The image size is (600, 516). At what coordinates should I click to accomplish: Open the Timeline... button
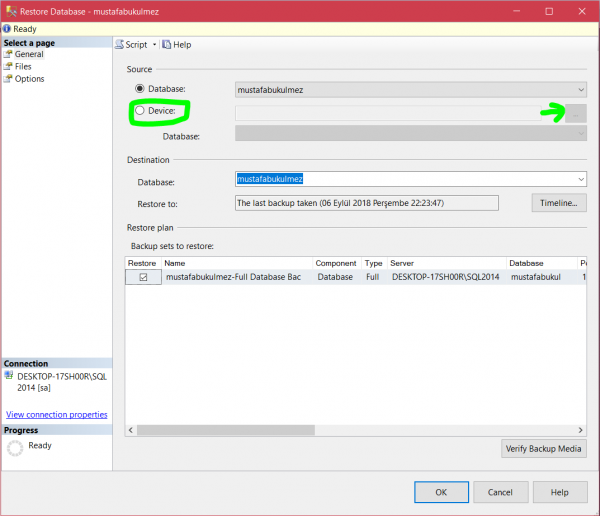pyautogui.click(x=559, y=203)
